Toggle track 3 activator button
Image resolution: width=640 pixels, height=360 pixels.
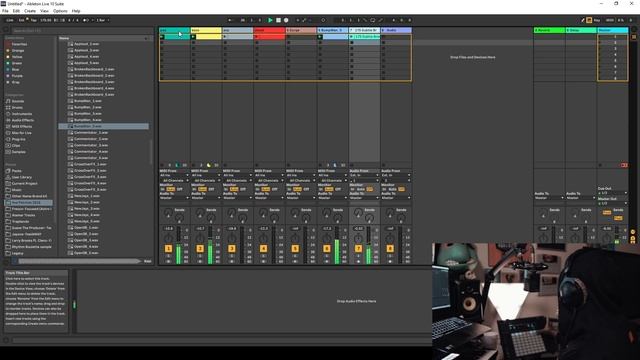pos(231,249)
